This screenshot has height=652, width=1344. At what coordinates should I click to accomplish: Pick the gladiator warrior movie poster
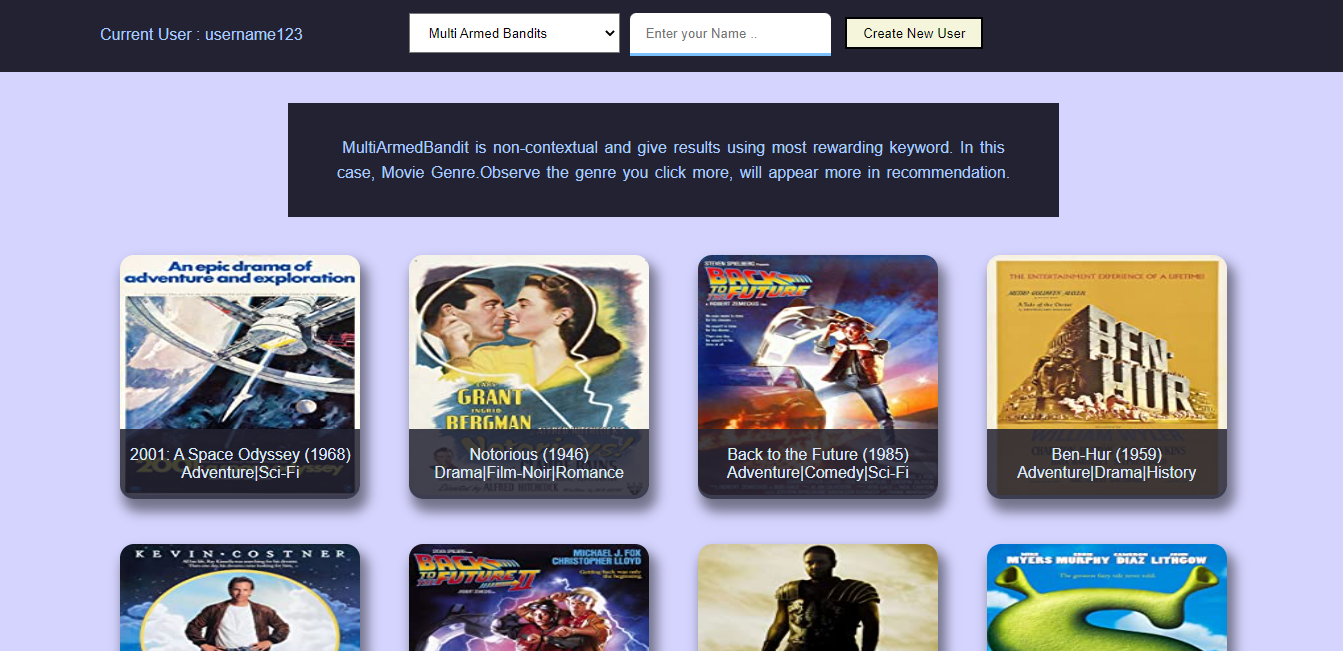[818, 598]
